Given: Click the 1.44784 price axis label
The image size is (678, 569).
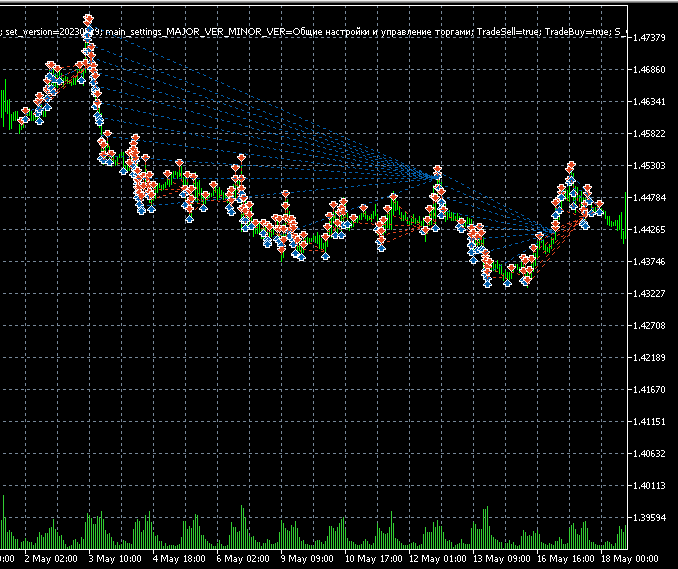Looking at the screenshot, I should pyautogui.click(x=649, y=198).
